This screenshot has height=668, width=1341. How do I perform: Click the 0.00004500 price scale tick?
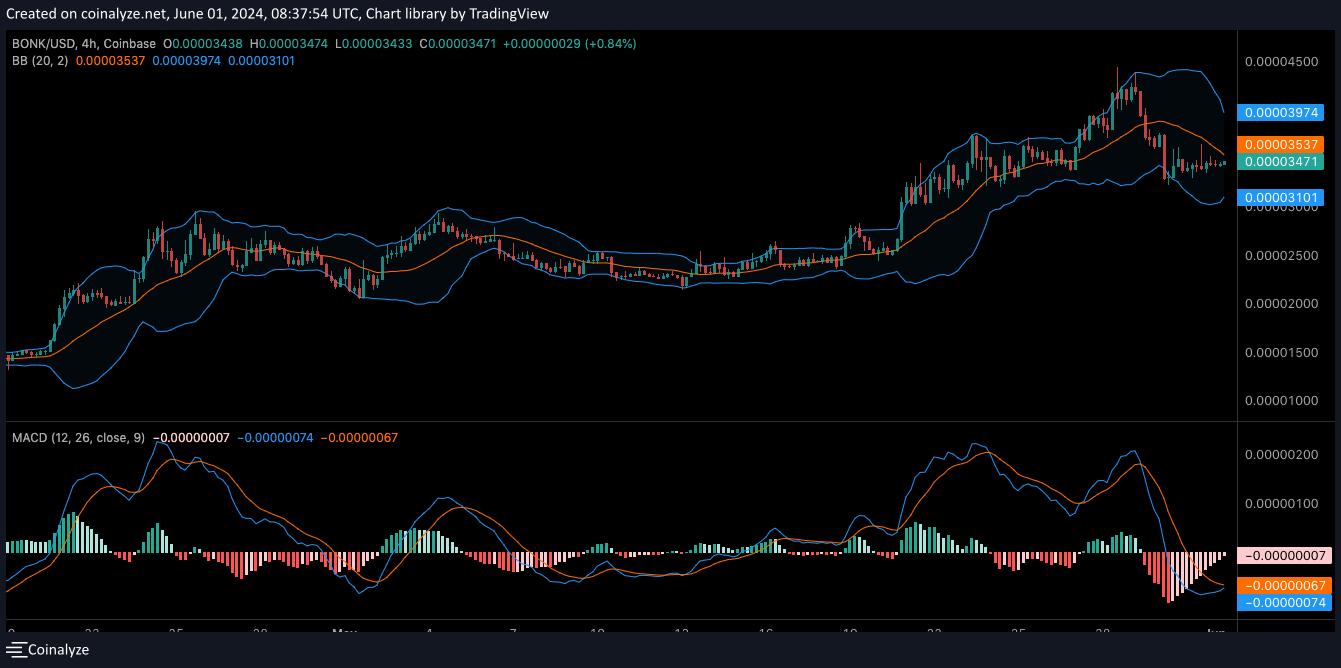click(1279, 62)
